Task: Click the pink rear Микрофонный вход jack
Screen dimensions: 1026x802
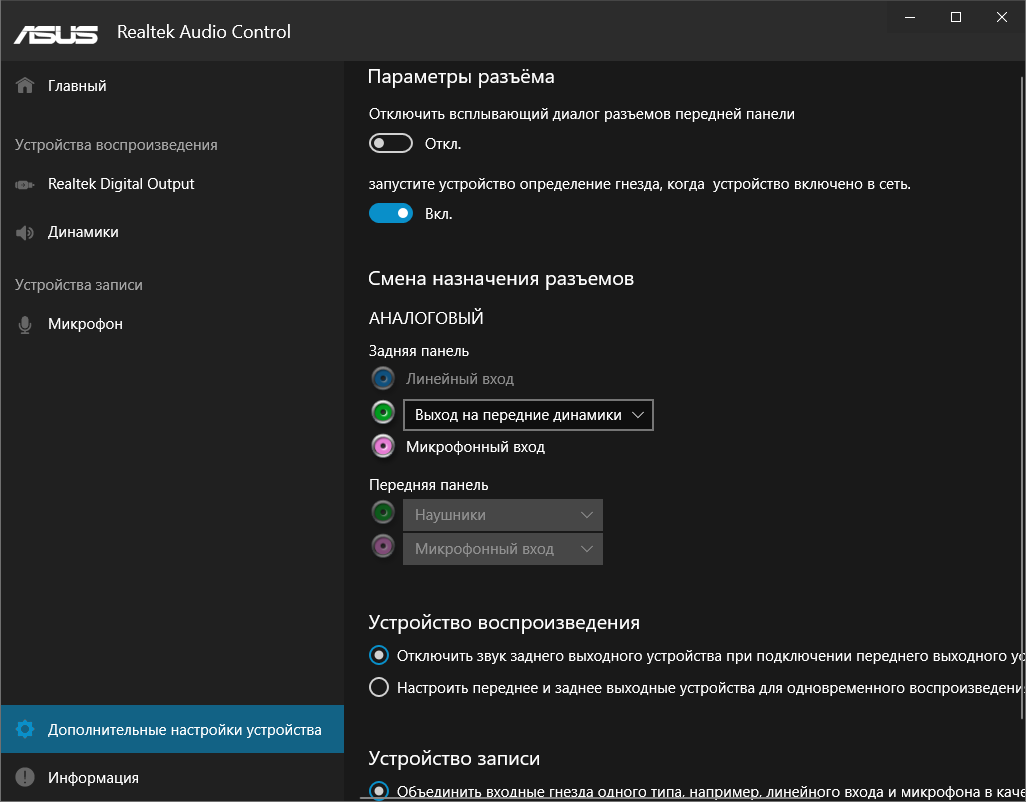Action: click(x=383, y=446)
